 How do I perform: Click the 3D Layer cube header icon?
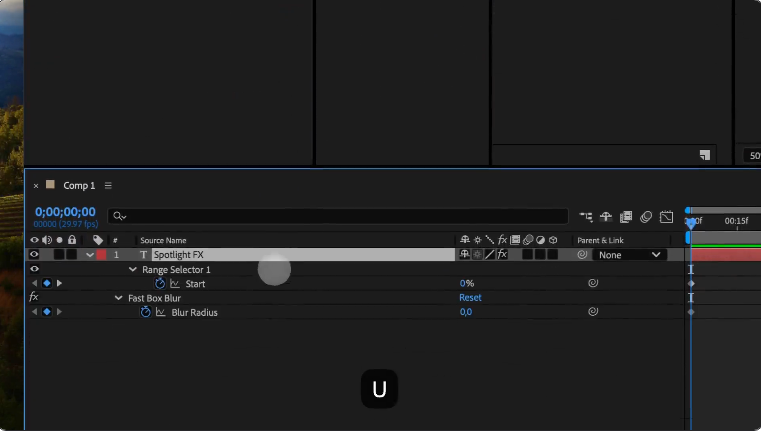553,240
